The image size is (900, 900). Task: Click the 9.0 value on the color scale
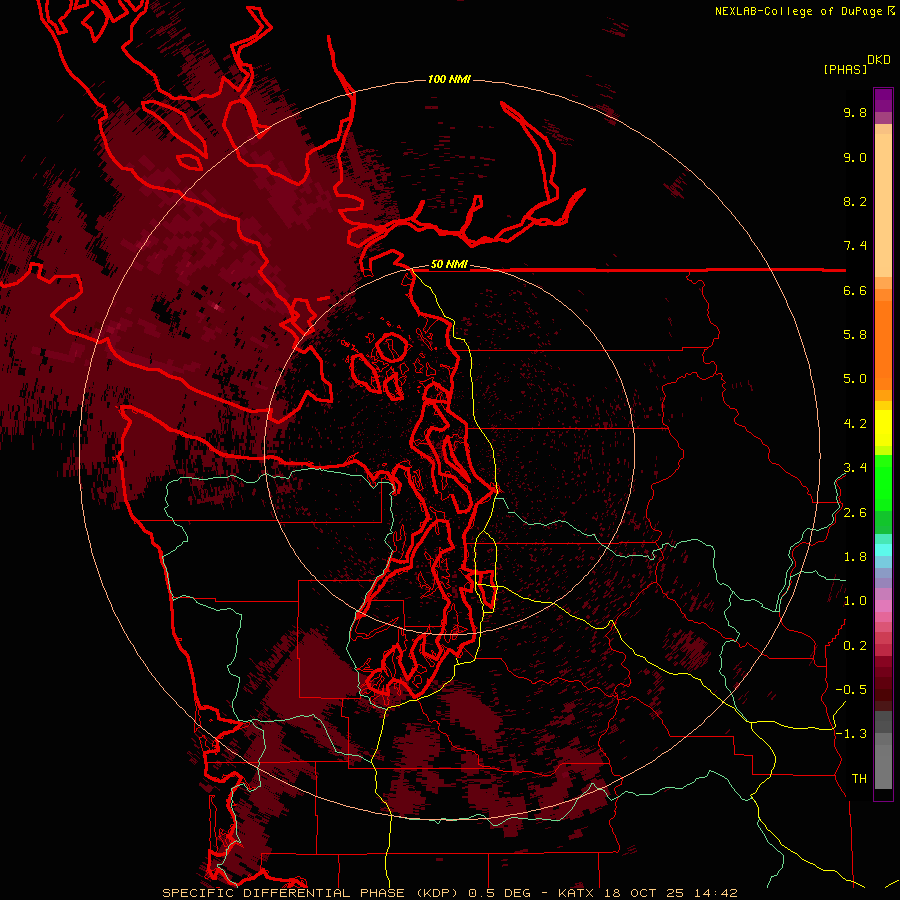tap(855, 157)
